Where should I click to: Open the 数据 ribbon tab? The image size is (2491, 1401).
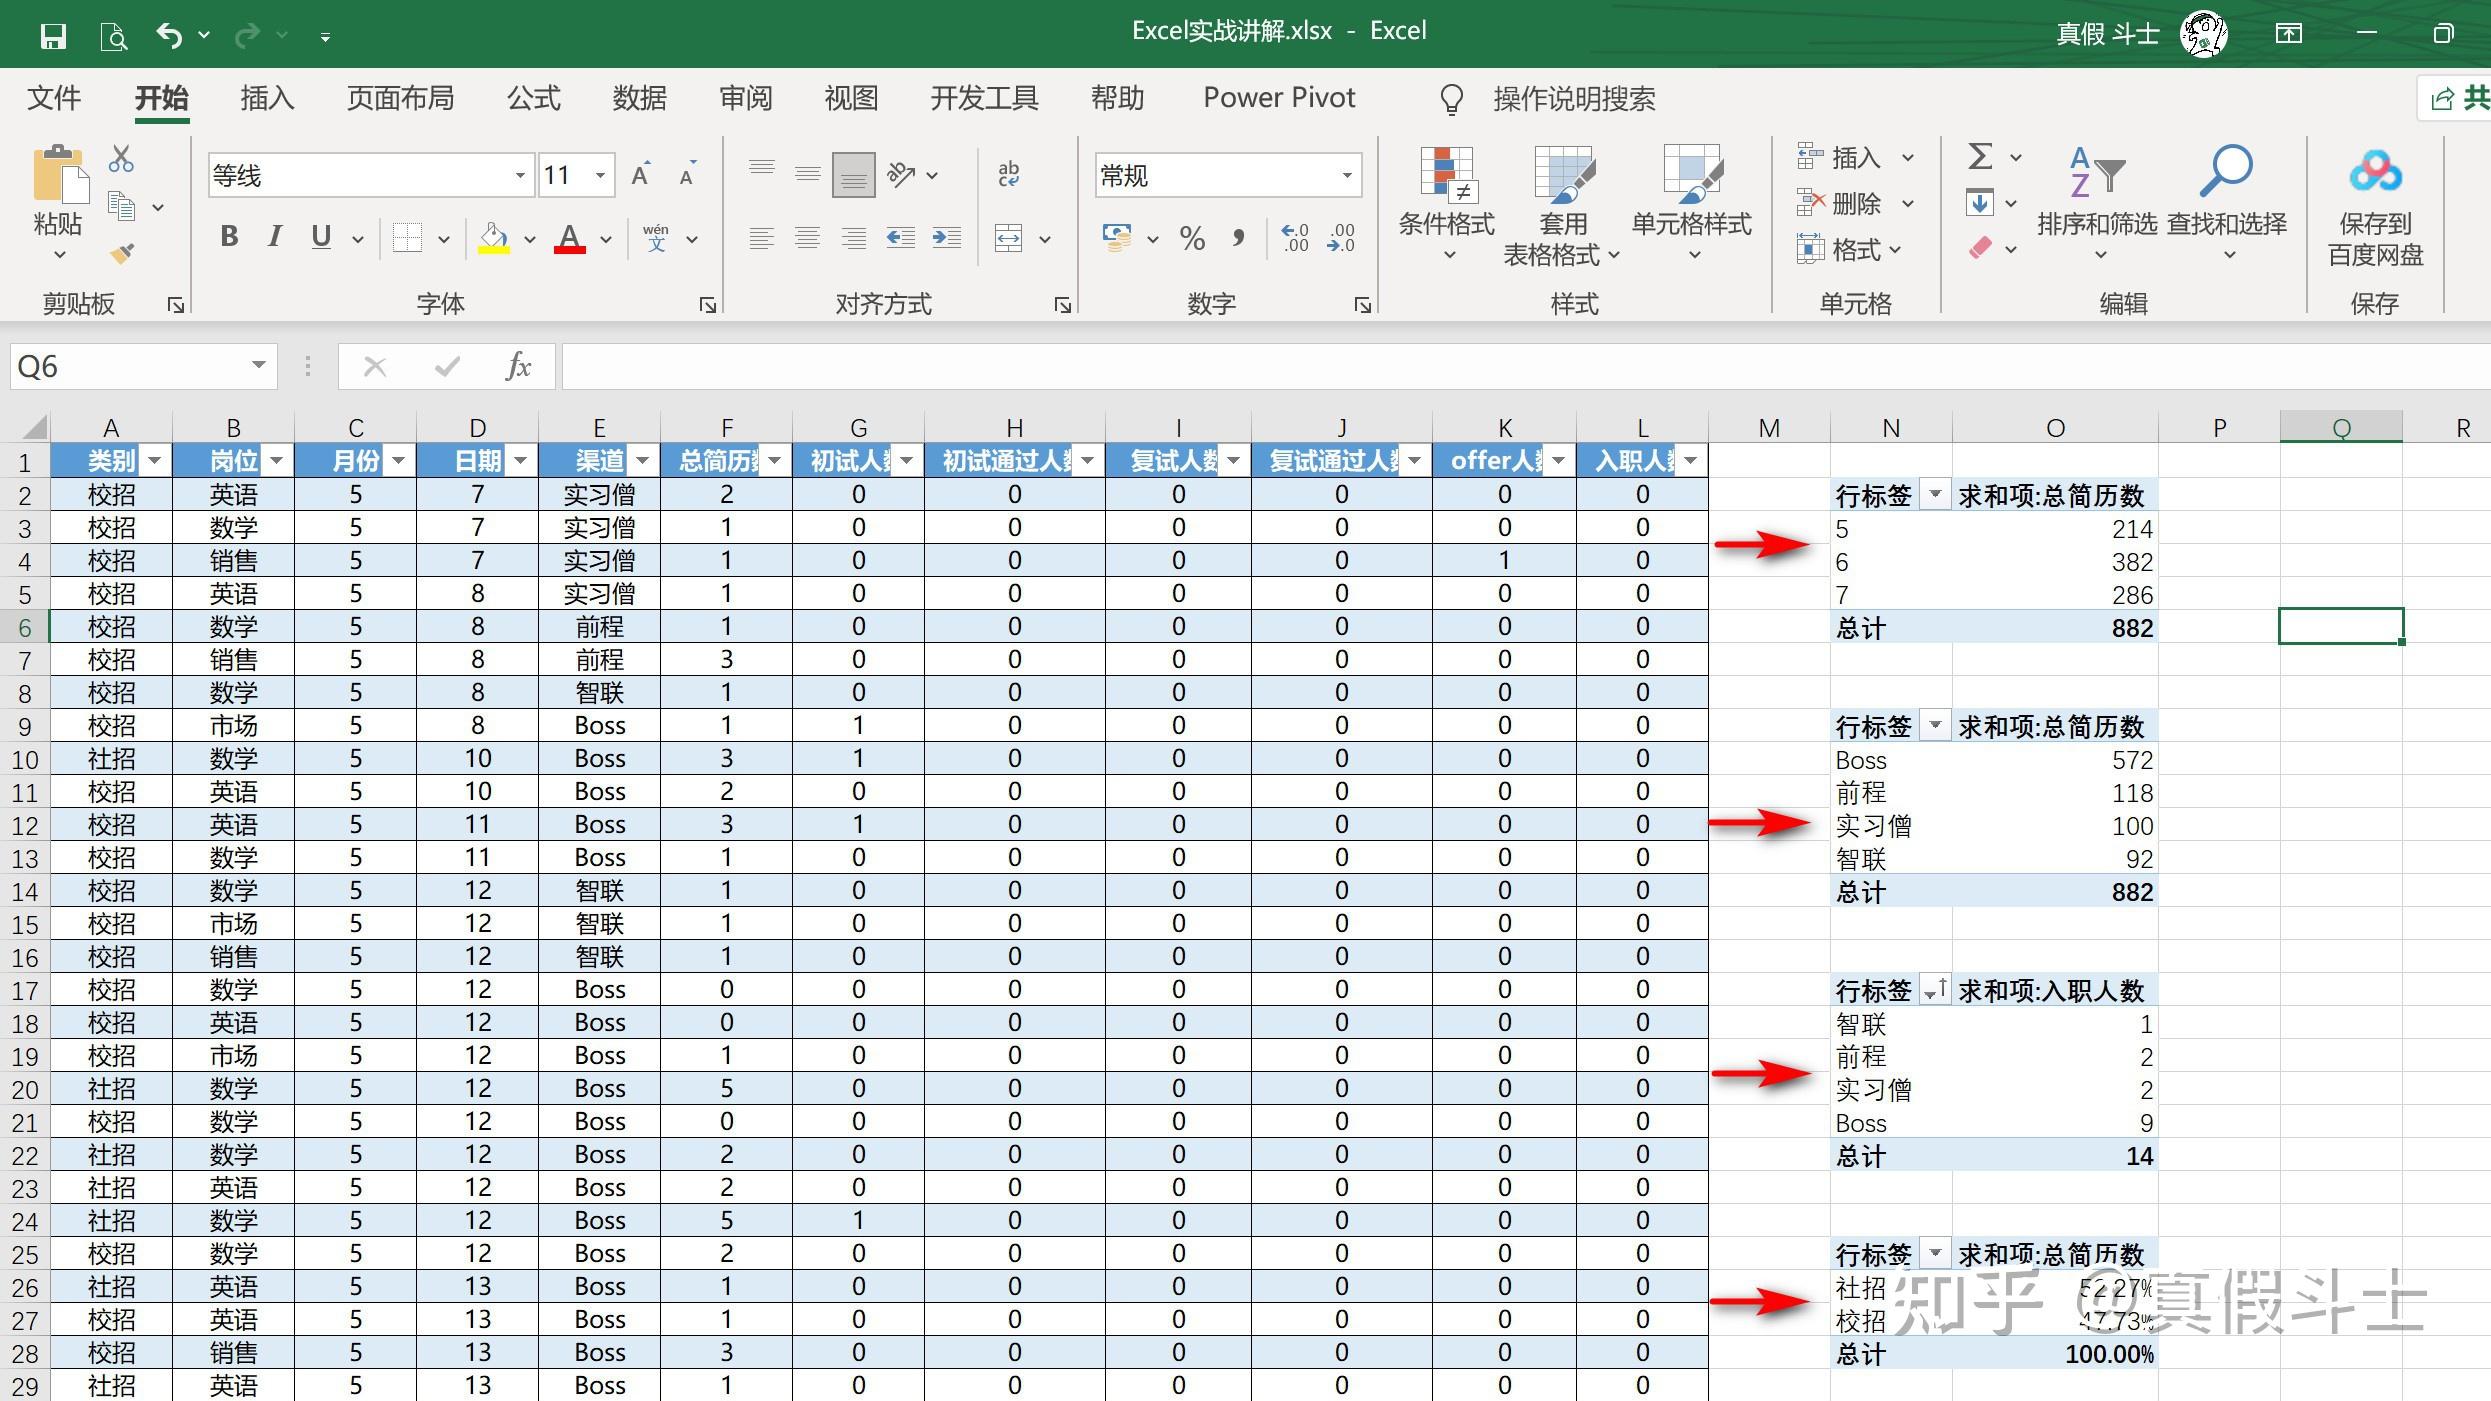pyautogui.click(x=639, y=98)
